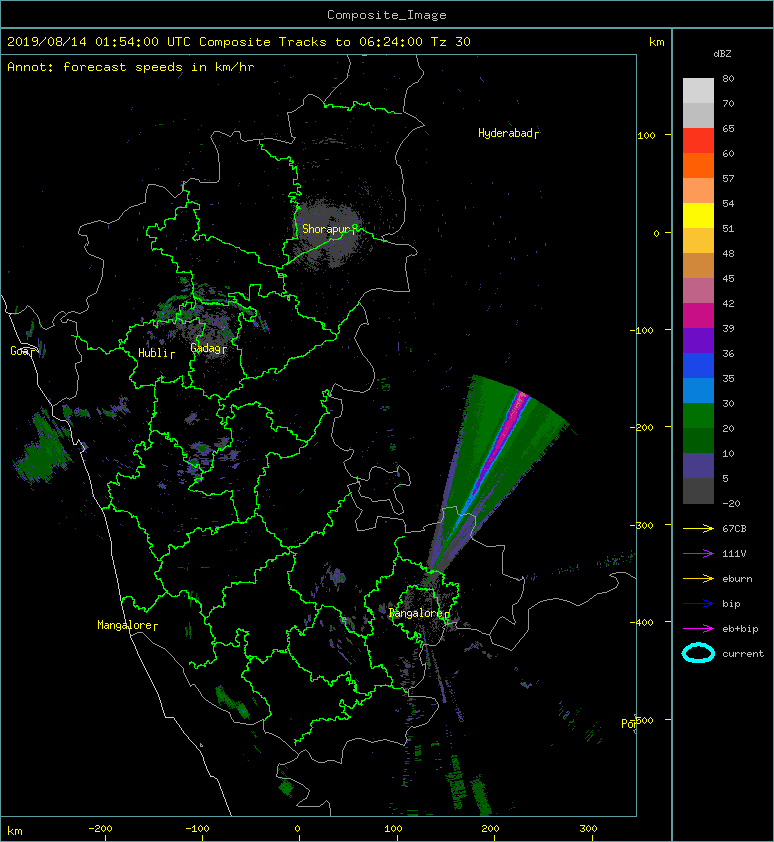Click the -400 tick on the vertical axis
The image size is (774, 842).
click(x=642, y=622)
